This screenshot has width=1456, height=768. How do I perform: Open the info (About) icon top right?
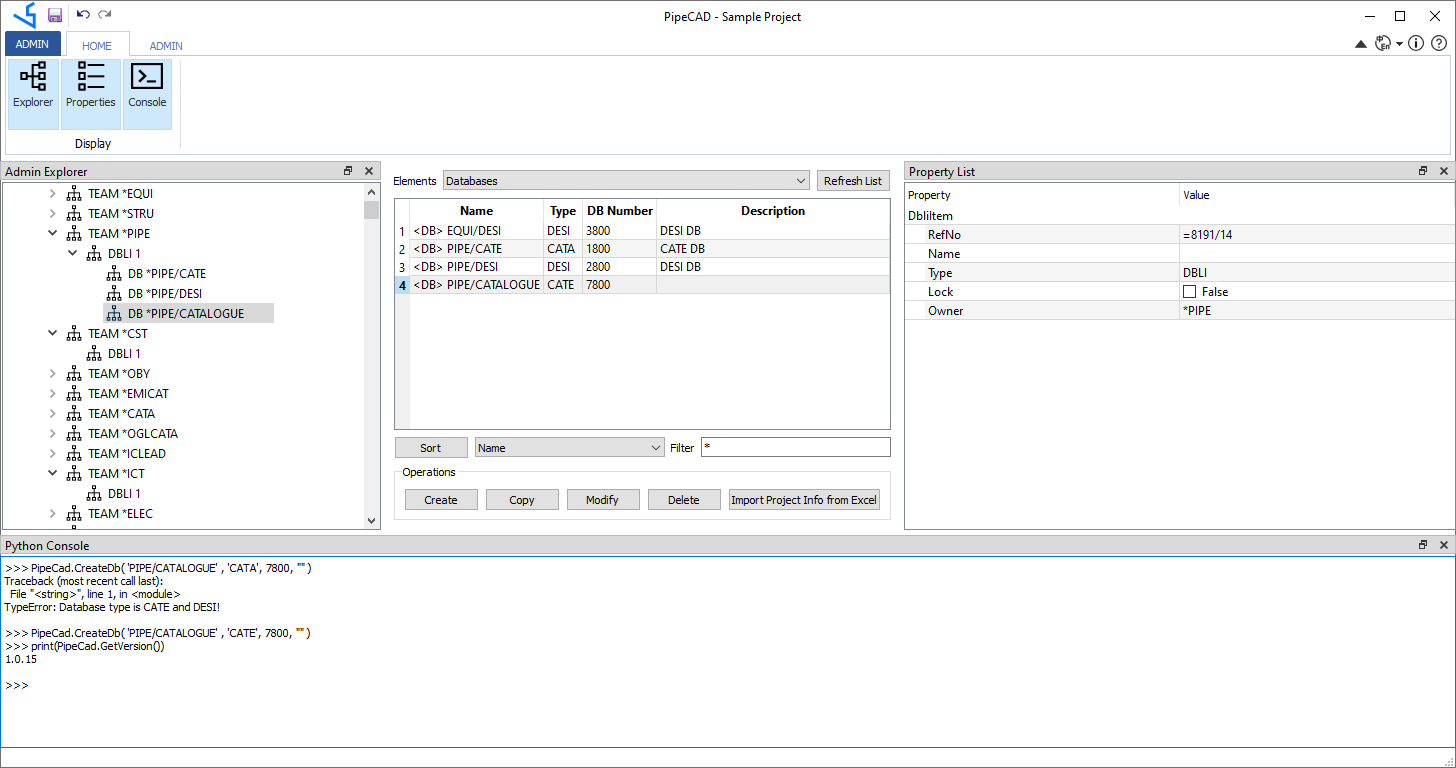pyautogui.click(x=1416, y=43)
